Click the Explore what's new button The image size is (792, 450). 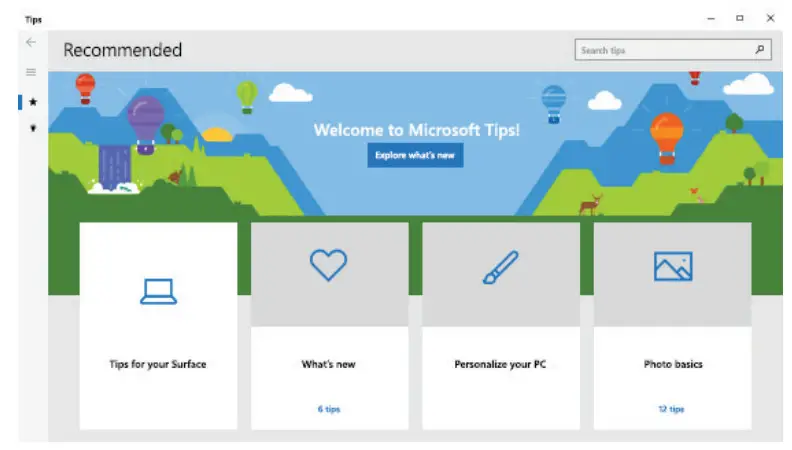pyautogui.click(x=415, y=156)
